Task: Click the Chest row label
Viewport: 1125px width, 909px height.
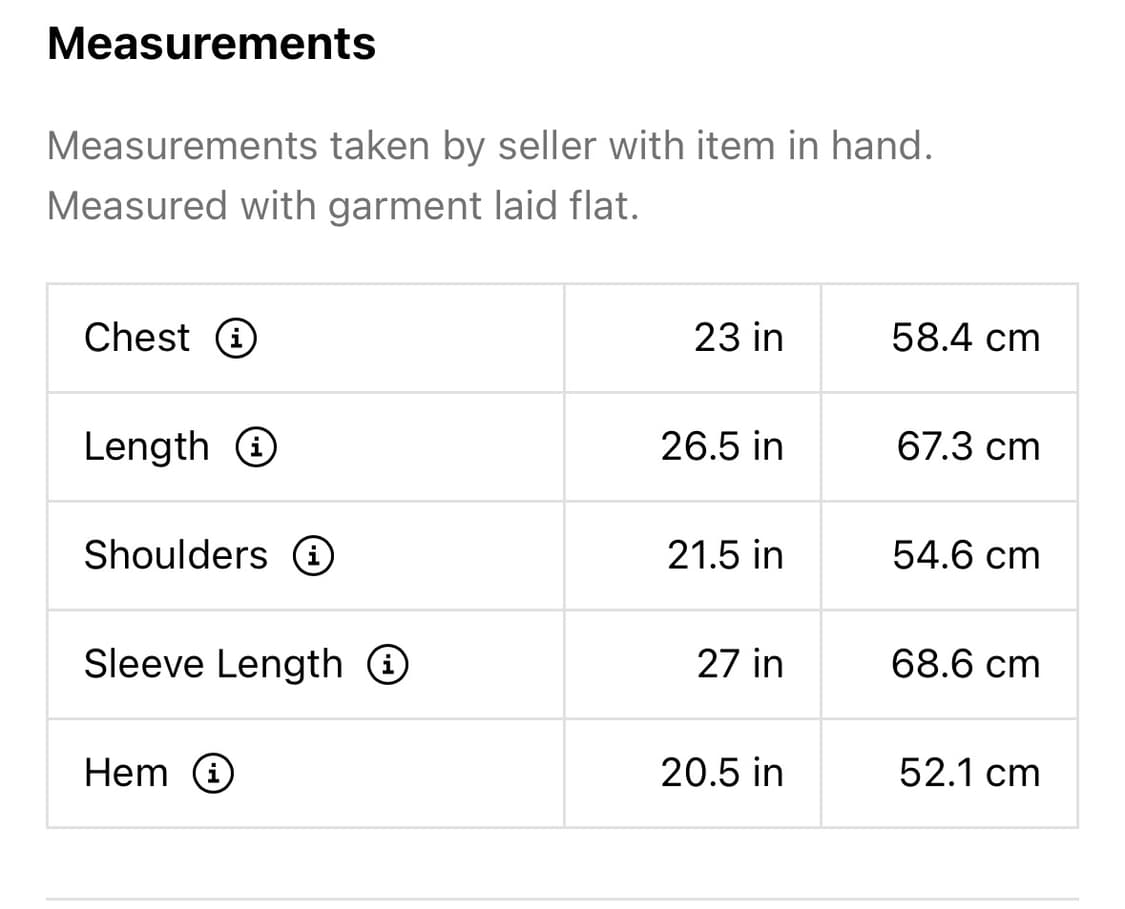Action: [x=137, y=338]
